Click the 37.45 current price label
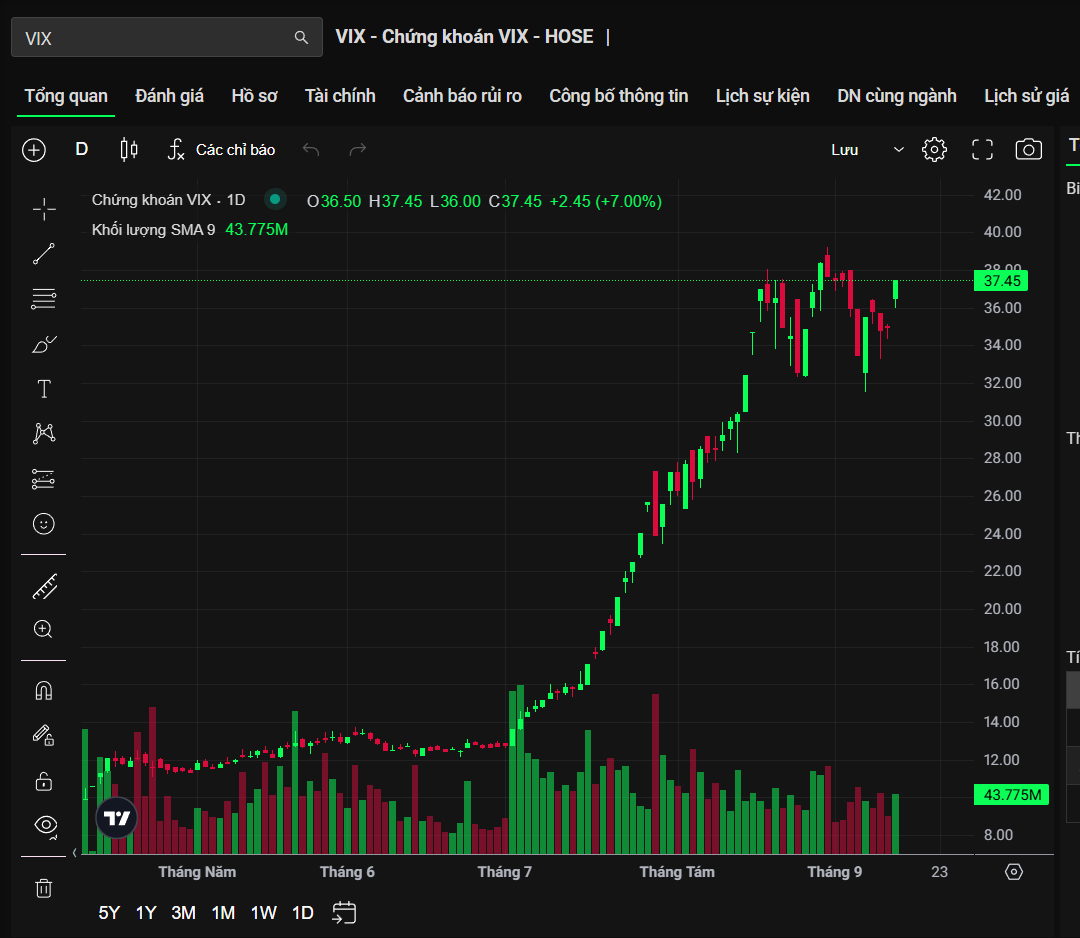 pyautogui.click(x=1001, y=281)
